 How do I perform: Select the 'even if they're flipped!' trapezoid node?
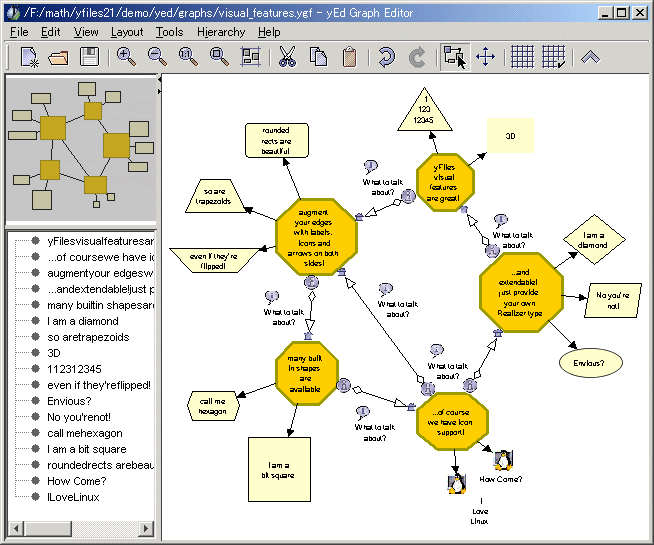click(x=213, y=261)
